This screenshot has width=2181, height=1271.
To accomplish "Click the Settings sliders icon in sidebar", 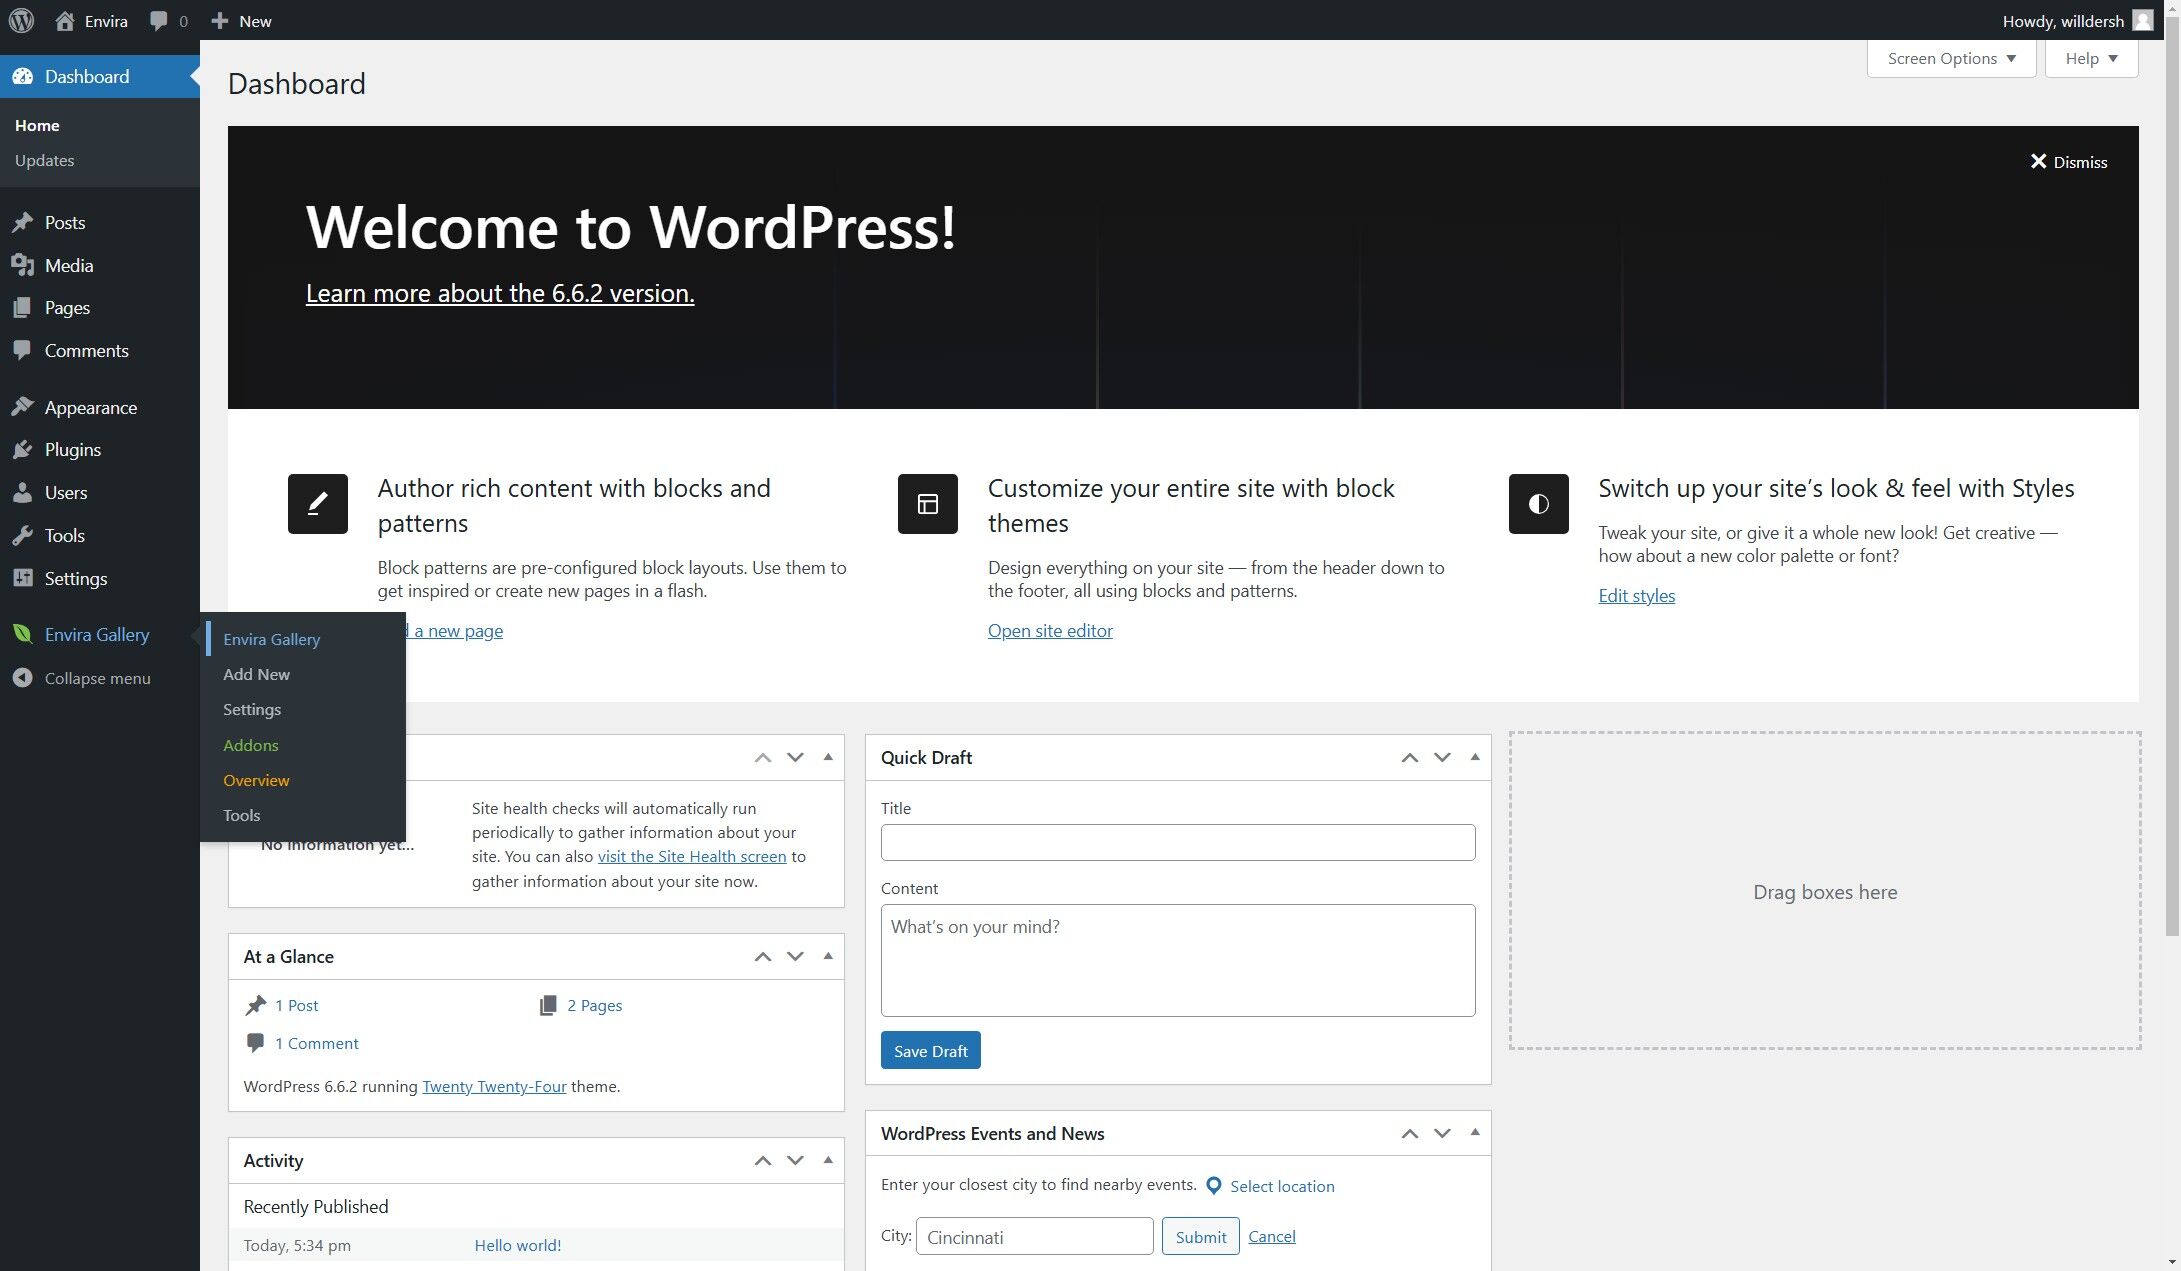I will (x=22, y=579).
